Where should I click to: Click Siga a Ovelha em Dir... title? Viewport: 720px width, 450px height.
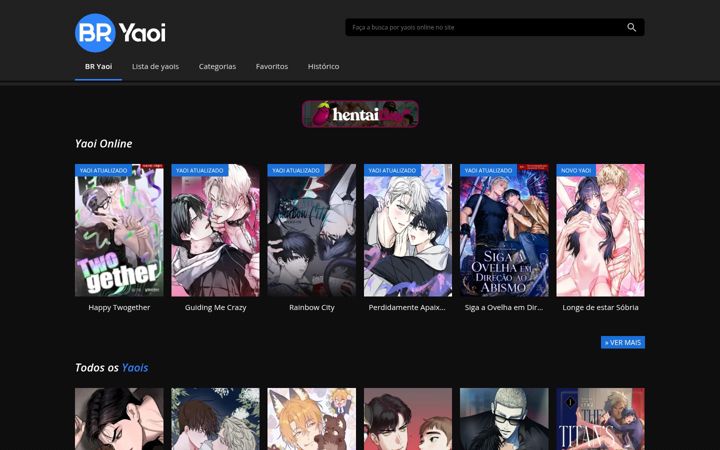504,308
